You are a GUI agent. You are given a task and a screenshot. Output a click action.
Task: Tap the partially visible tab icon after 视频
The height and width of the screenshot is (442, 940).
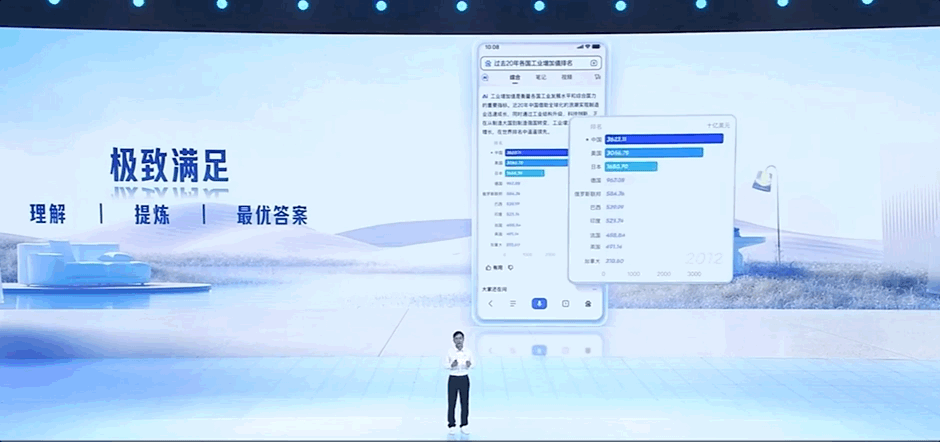click(597, 77)
